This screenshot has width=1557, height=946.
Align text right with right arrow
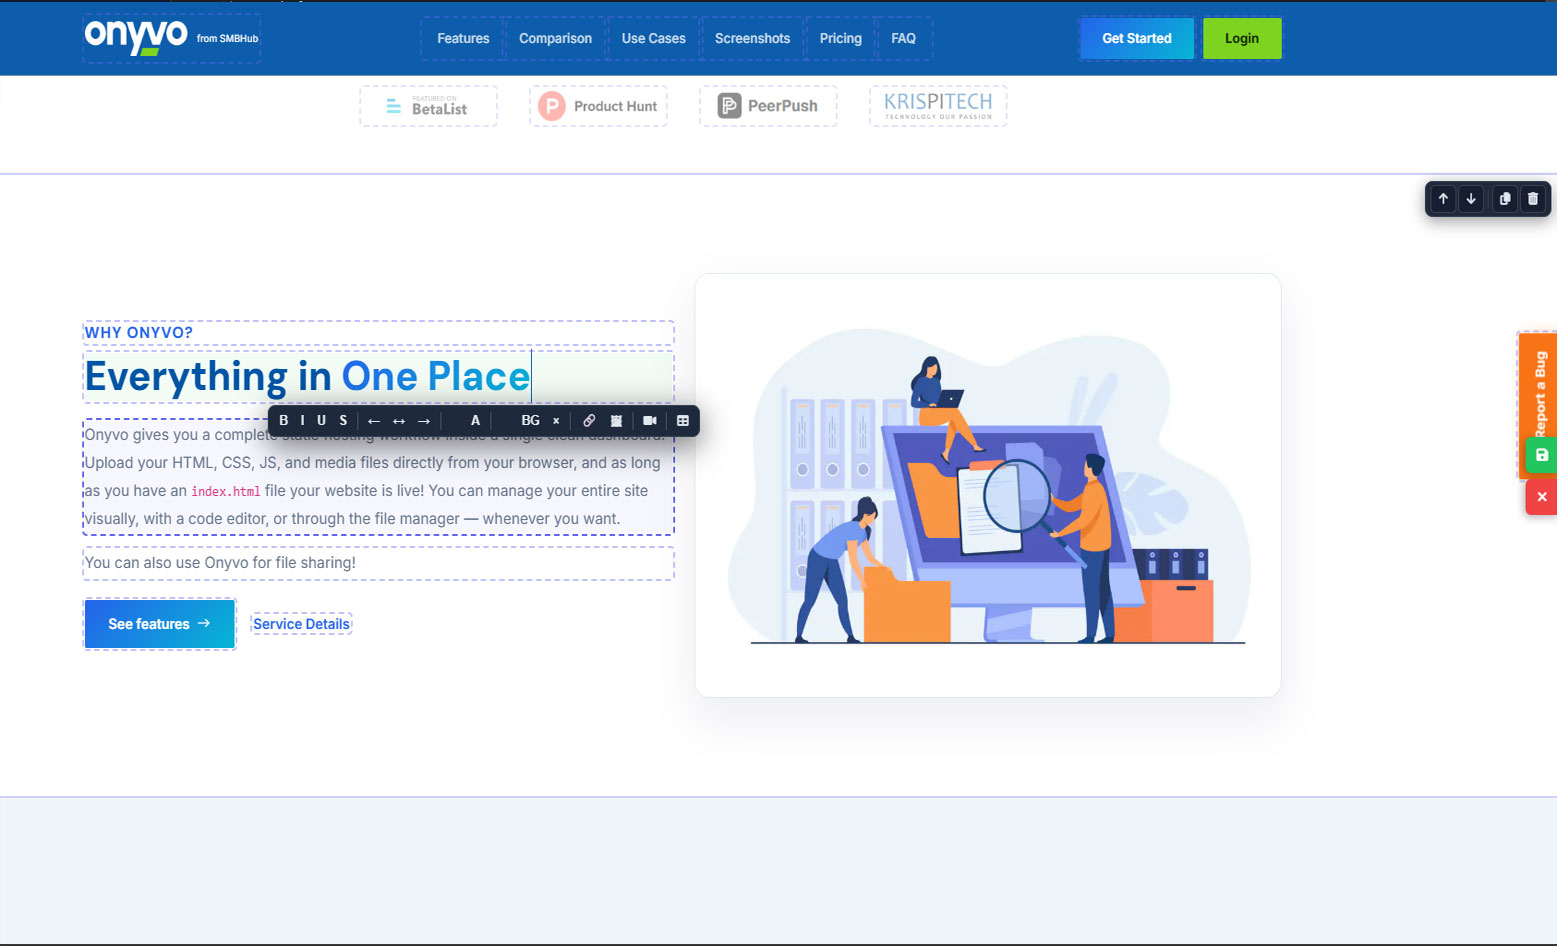click(424, 421)
